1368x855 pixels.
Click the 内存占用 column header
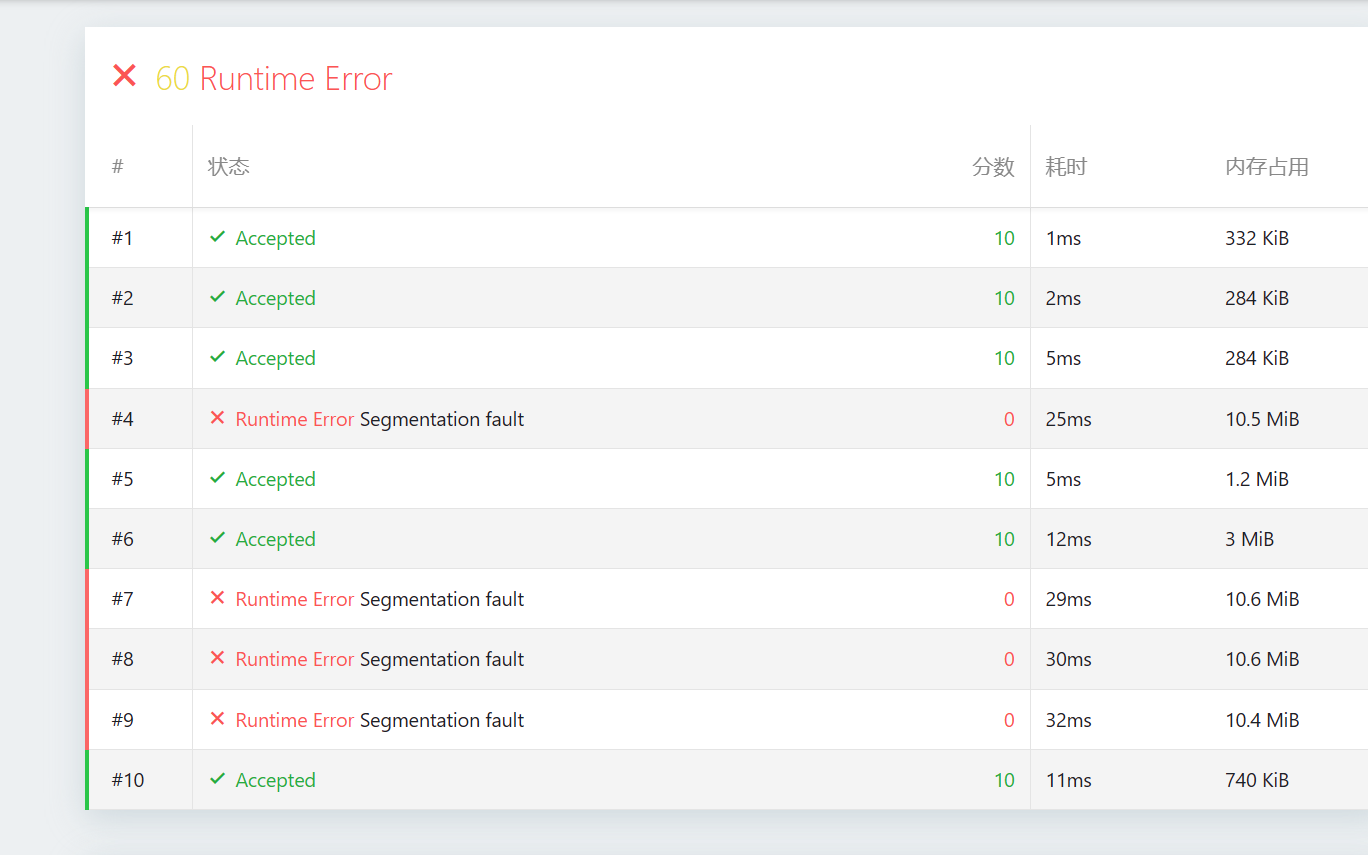tap(1267, 167)
